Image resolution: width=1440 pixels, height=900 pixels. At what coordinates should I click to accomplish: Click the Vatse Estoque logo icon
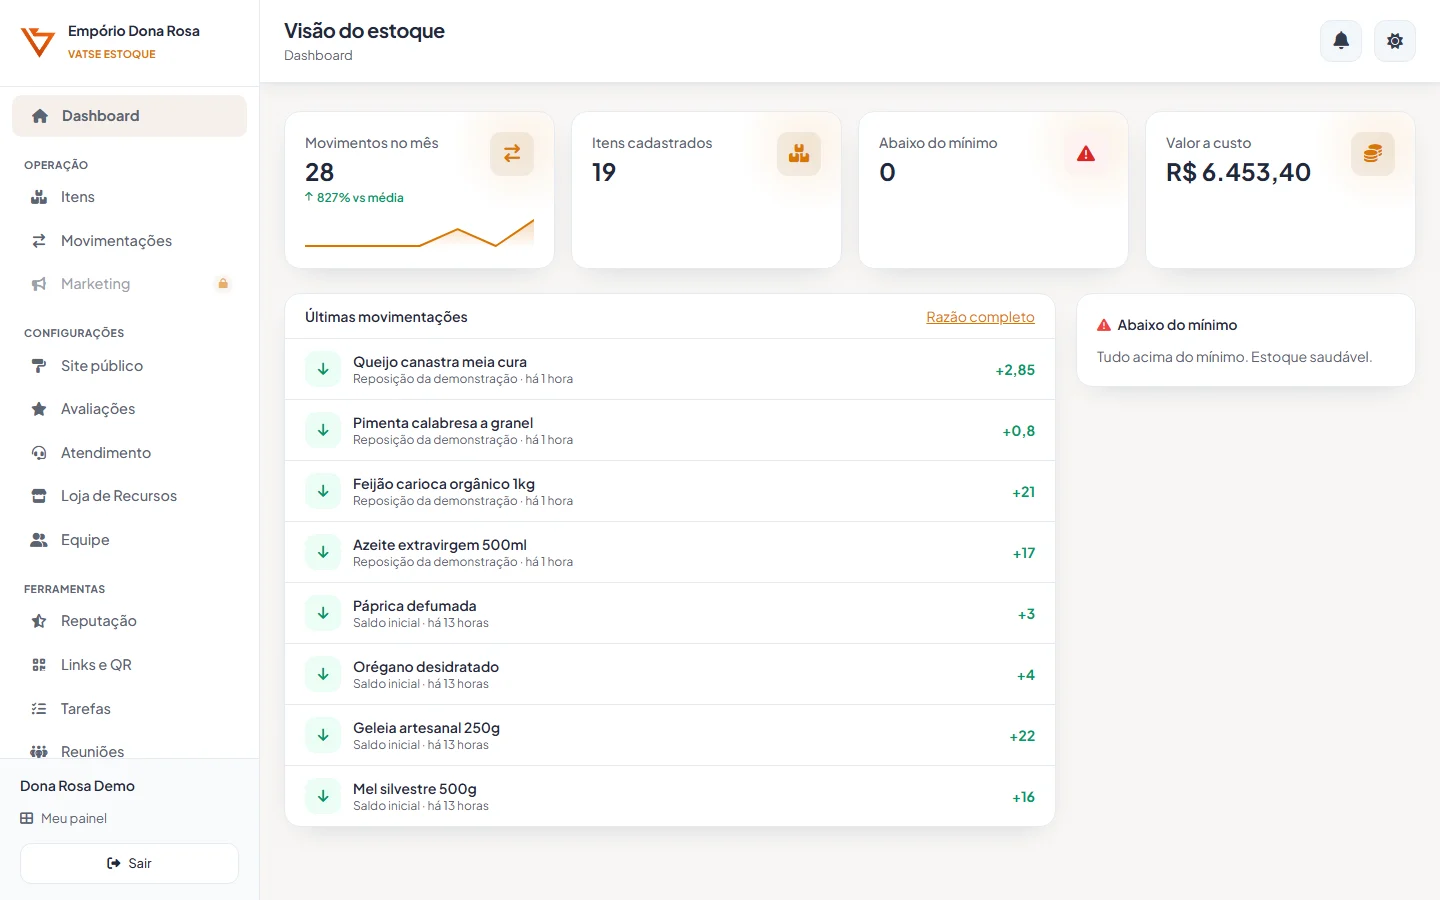tap(38, 42)
